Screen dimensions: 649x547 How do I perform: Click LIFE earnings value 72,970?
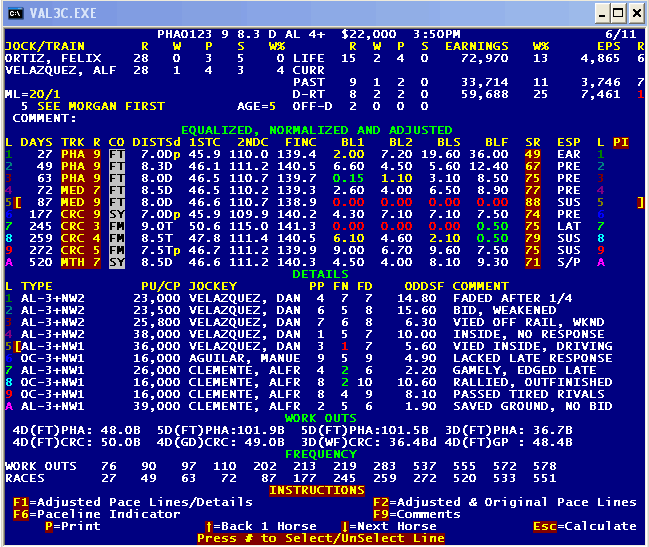click(x=485, y=58)
